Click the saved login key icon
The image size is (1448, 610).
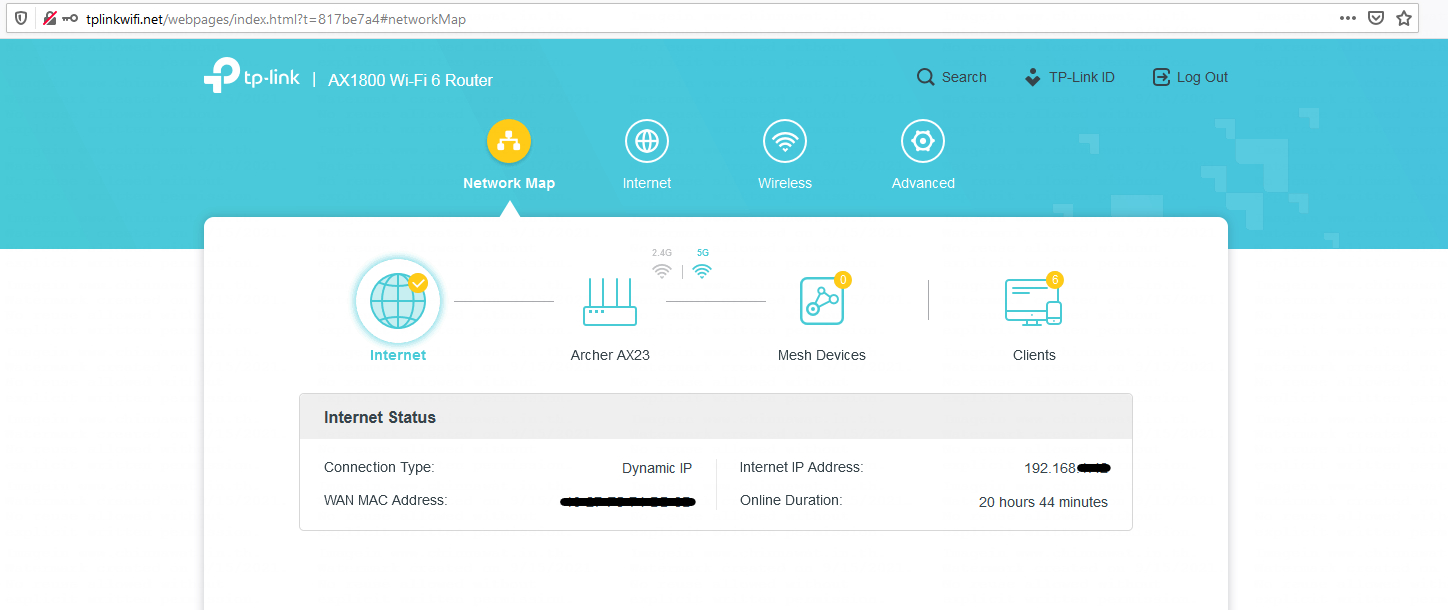pyautogui.click(x=70, y=18)
